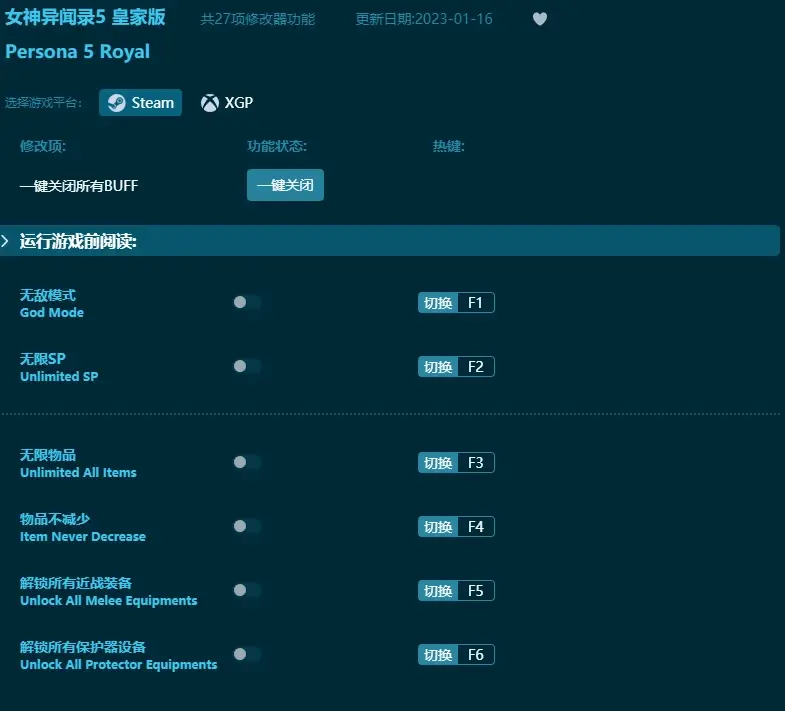Click the F4 hotkey switch button
Image resolution: width=785 pixels, height=711 pixels.
456,527
